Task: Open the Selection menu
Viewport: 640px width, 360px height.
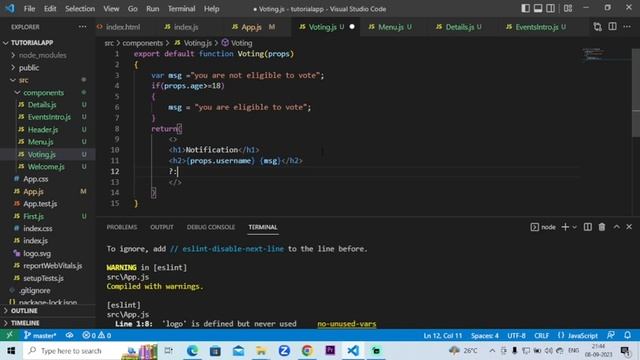Action: tap(80, 9)
